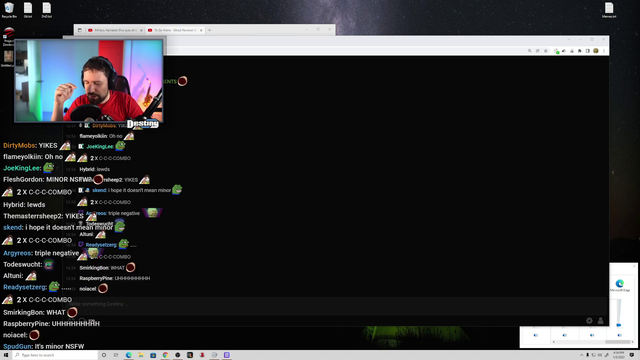Click the share page icon in address bar

(538, 51)
